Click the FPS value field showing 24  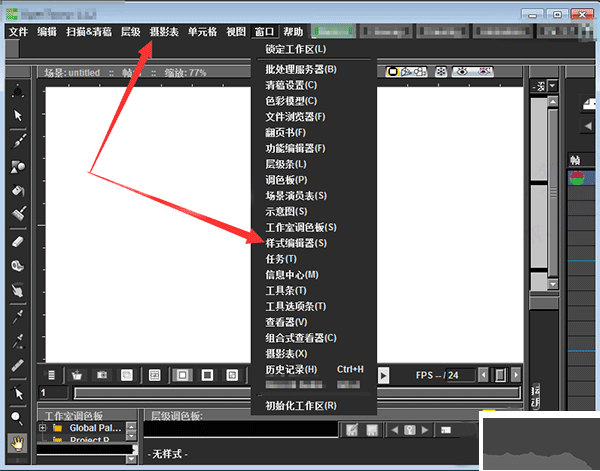coord(461,375)
